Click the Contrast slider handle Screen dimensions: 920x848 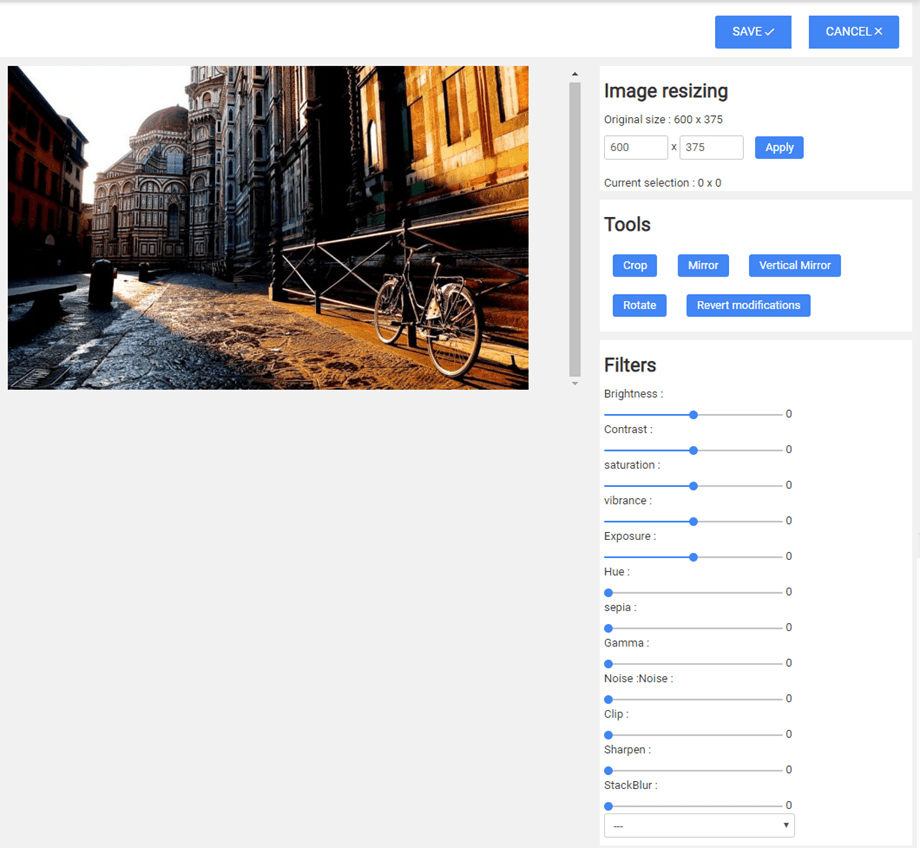(693, 450)
